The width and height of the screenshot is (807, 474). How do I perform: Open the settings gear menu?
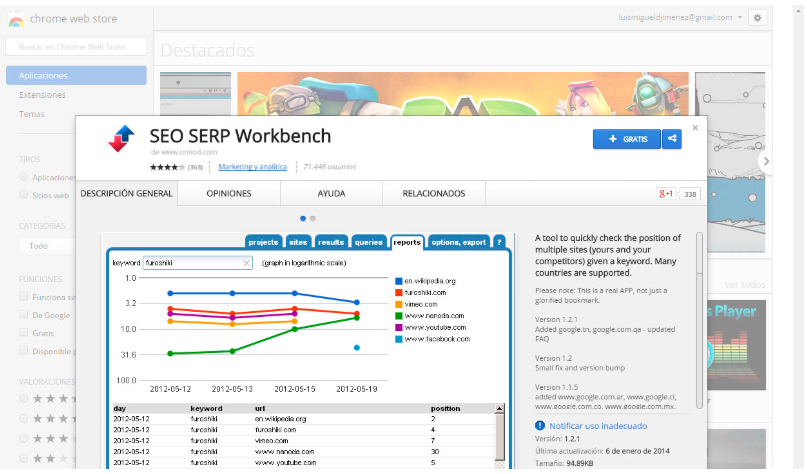757,17
